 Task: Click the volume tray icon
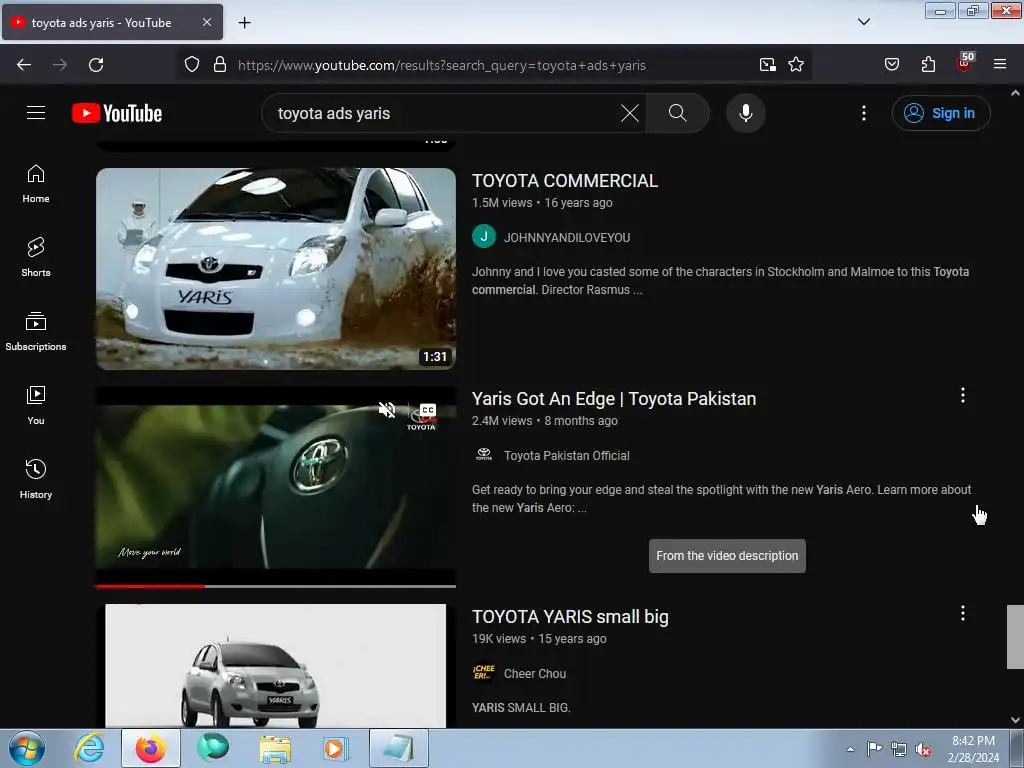[923, 749]
